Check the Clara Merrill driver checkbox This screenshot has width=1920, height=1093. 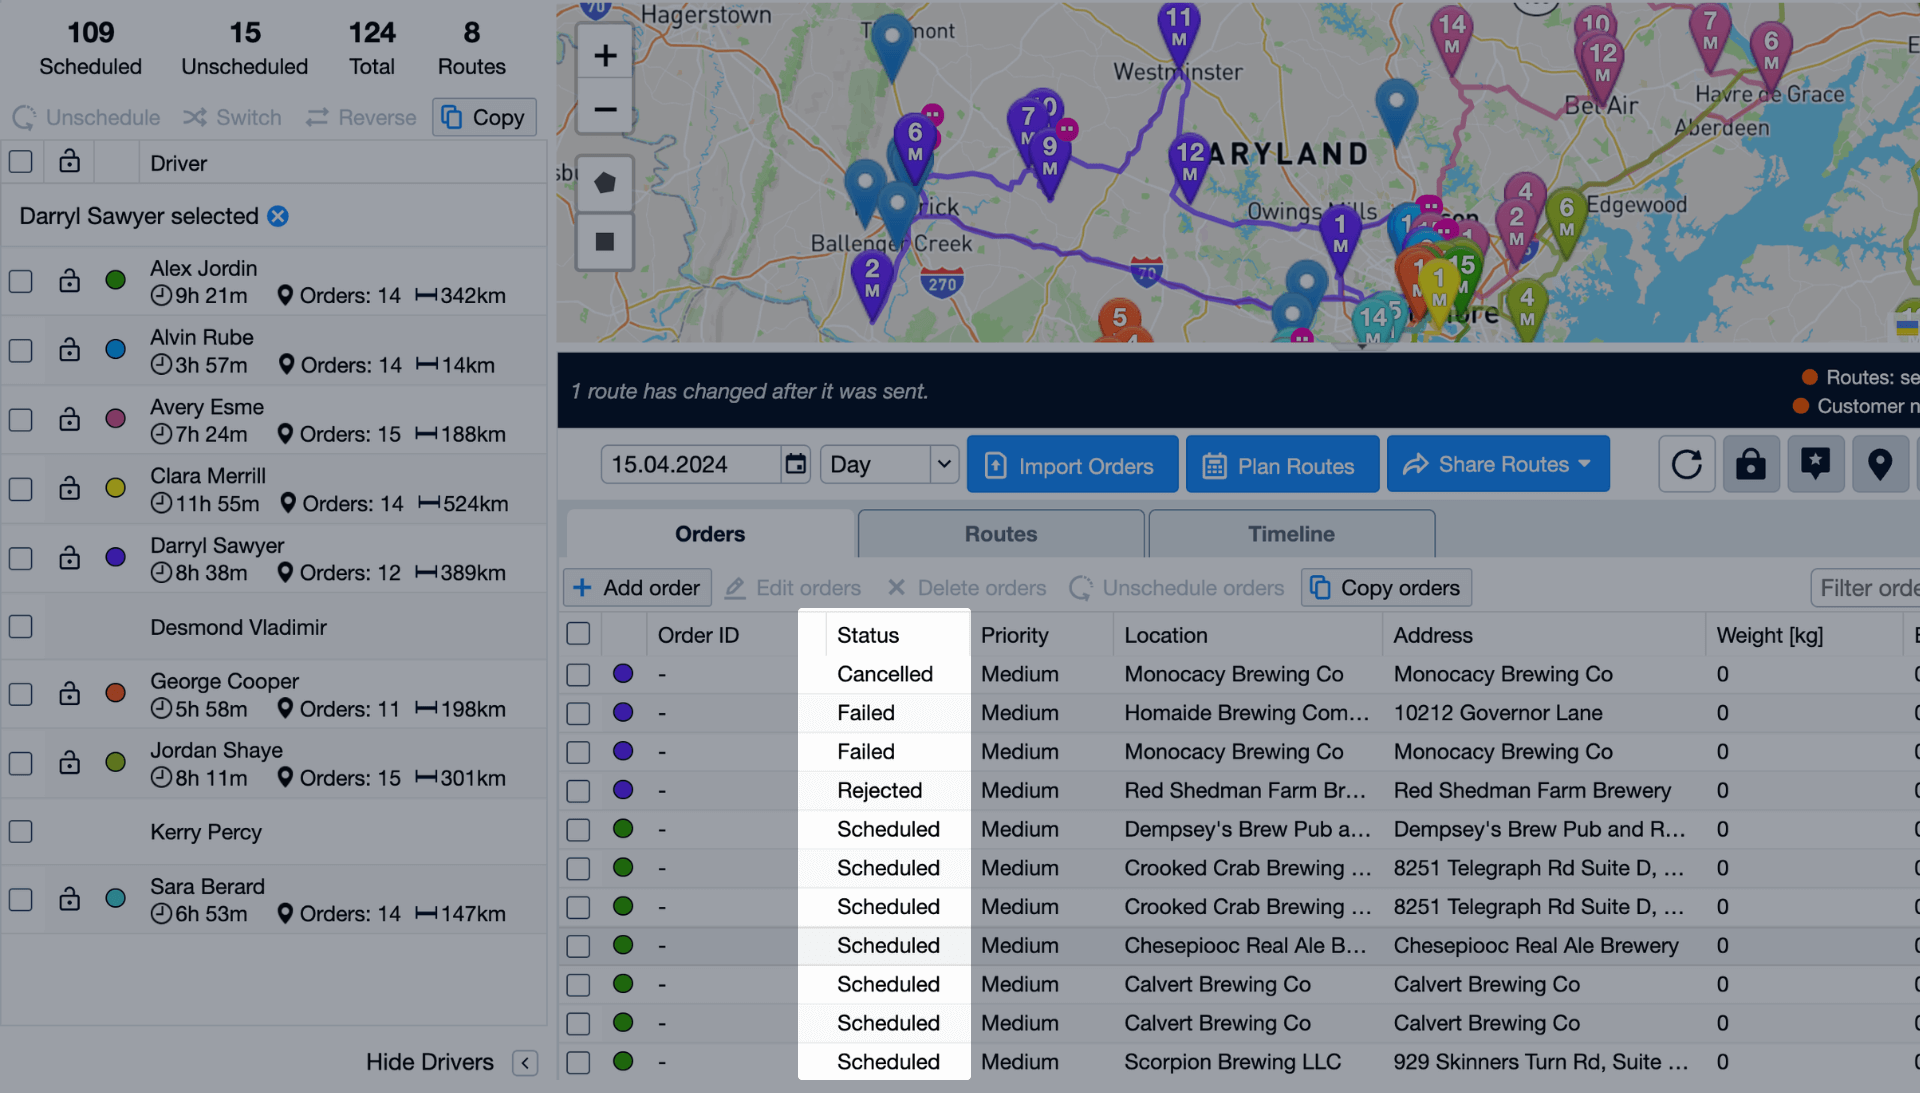tap(21, 489)
